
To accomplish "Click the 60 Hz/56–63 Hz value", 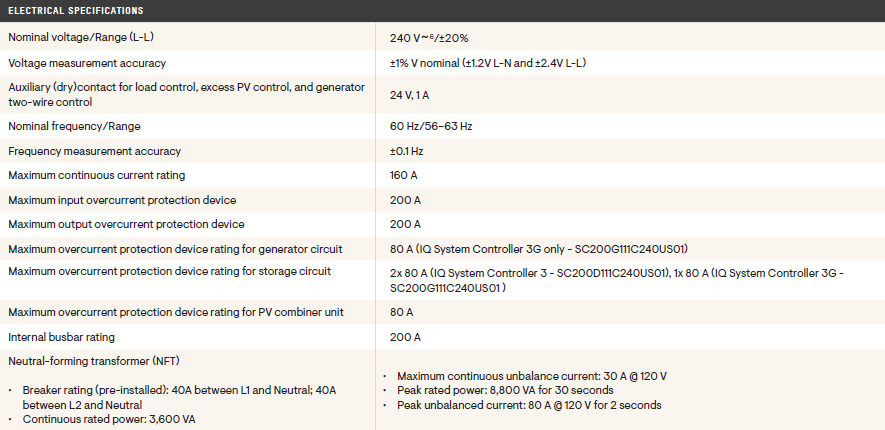I will coord(430,127).
